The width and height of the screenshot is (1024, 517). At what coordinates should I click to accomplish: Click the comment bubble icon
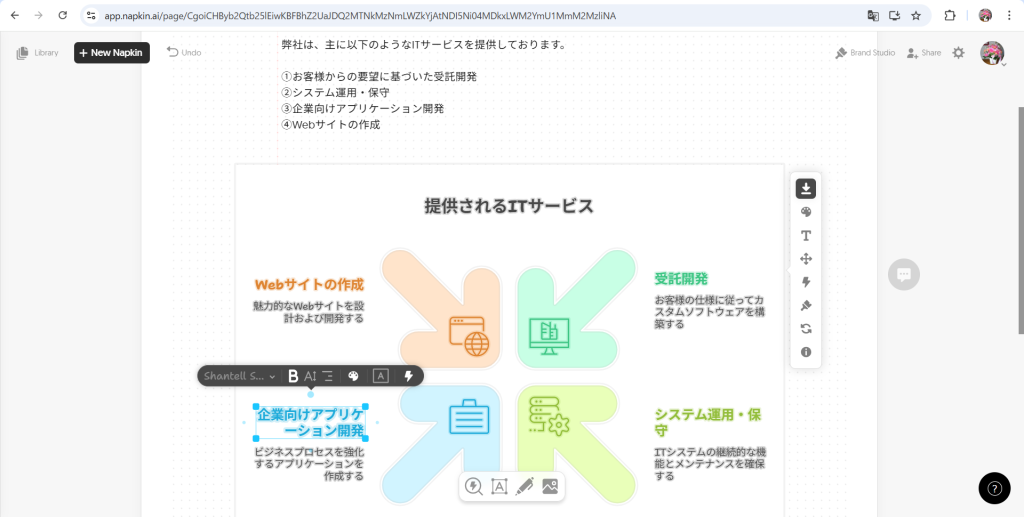click(903, 274)
